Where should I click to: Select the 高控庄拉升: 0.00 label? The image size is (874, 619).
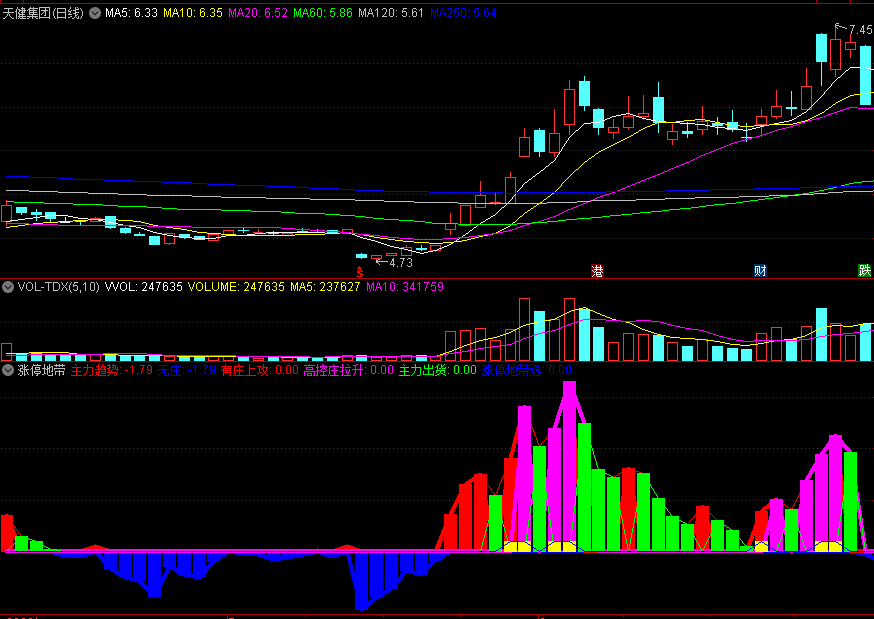(349, 370)
